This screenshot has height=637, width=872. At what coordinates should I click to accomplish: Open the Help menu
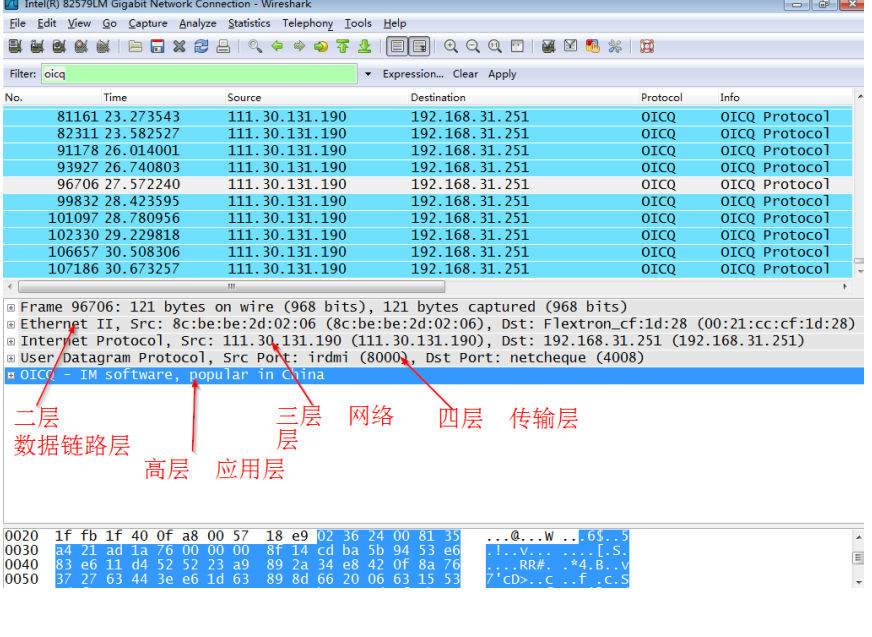click(395, 23)
